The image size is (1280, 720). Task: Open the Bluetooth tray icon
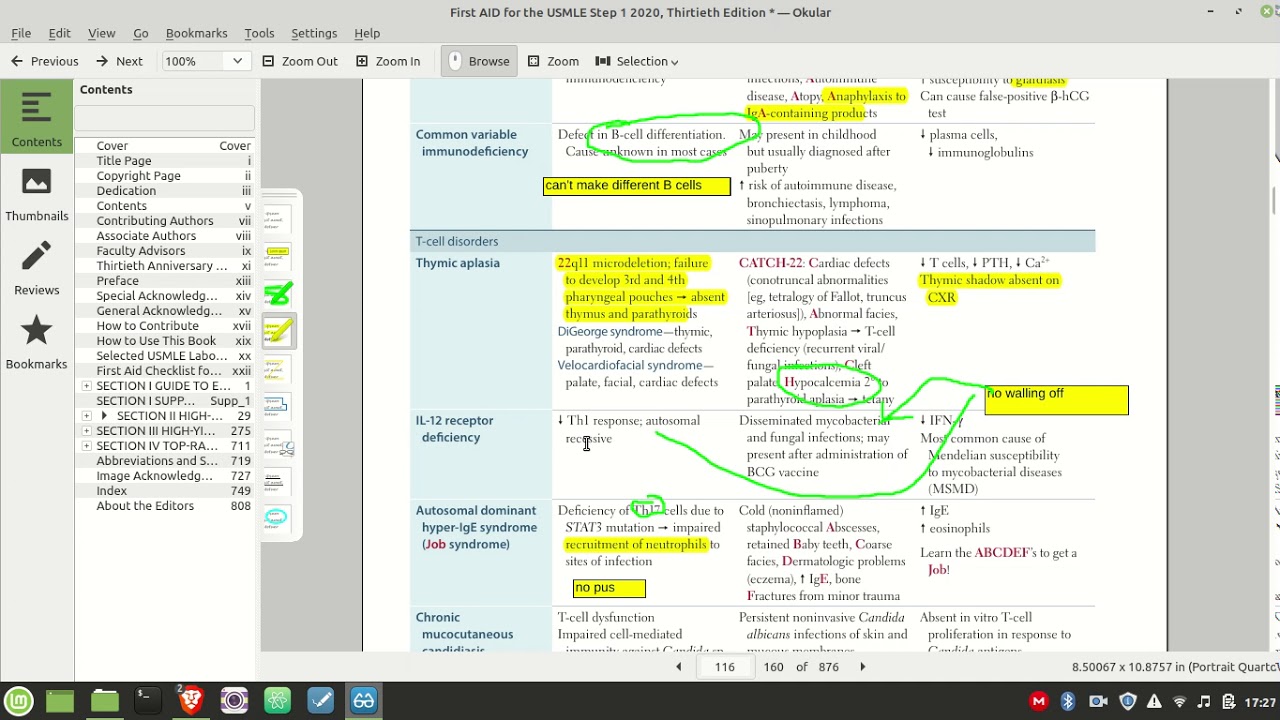point(1067,702)
